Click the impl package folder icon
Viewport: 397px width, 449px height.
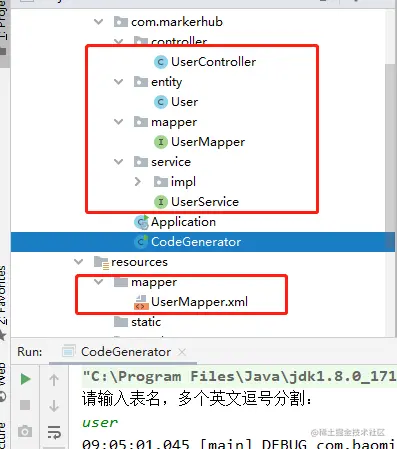click(161, 182)
